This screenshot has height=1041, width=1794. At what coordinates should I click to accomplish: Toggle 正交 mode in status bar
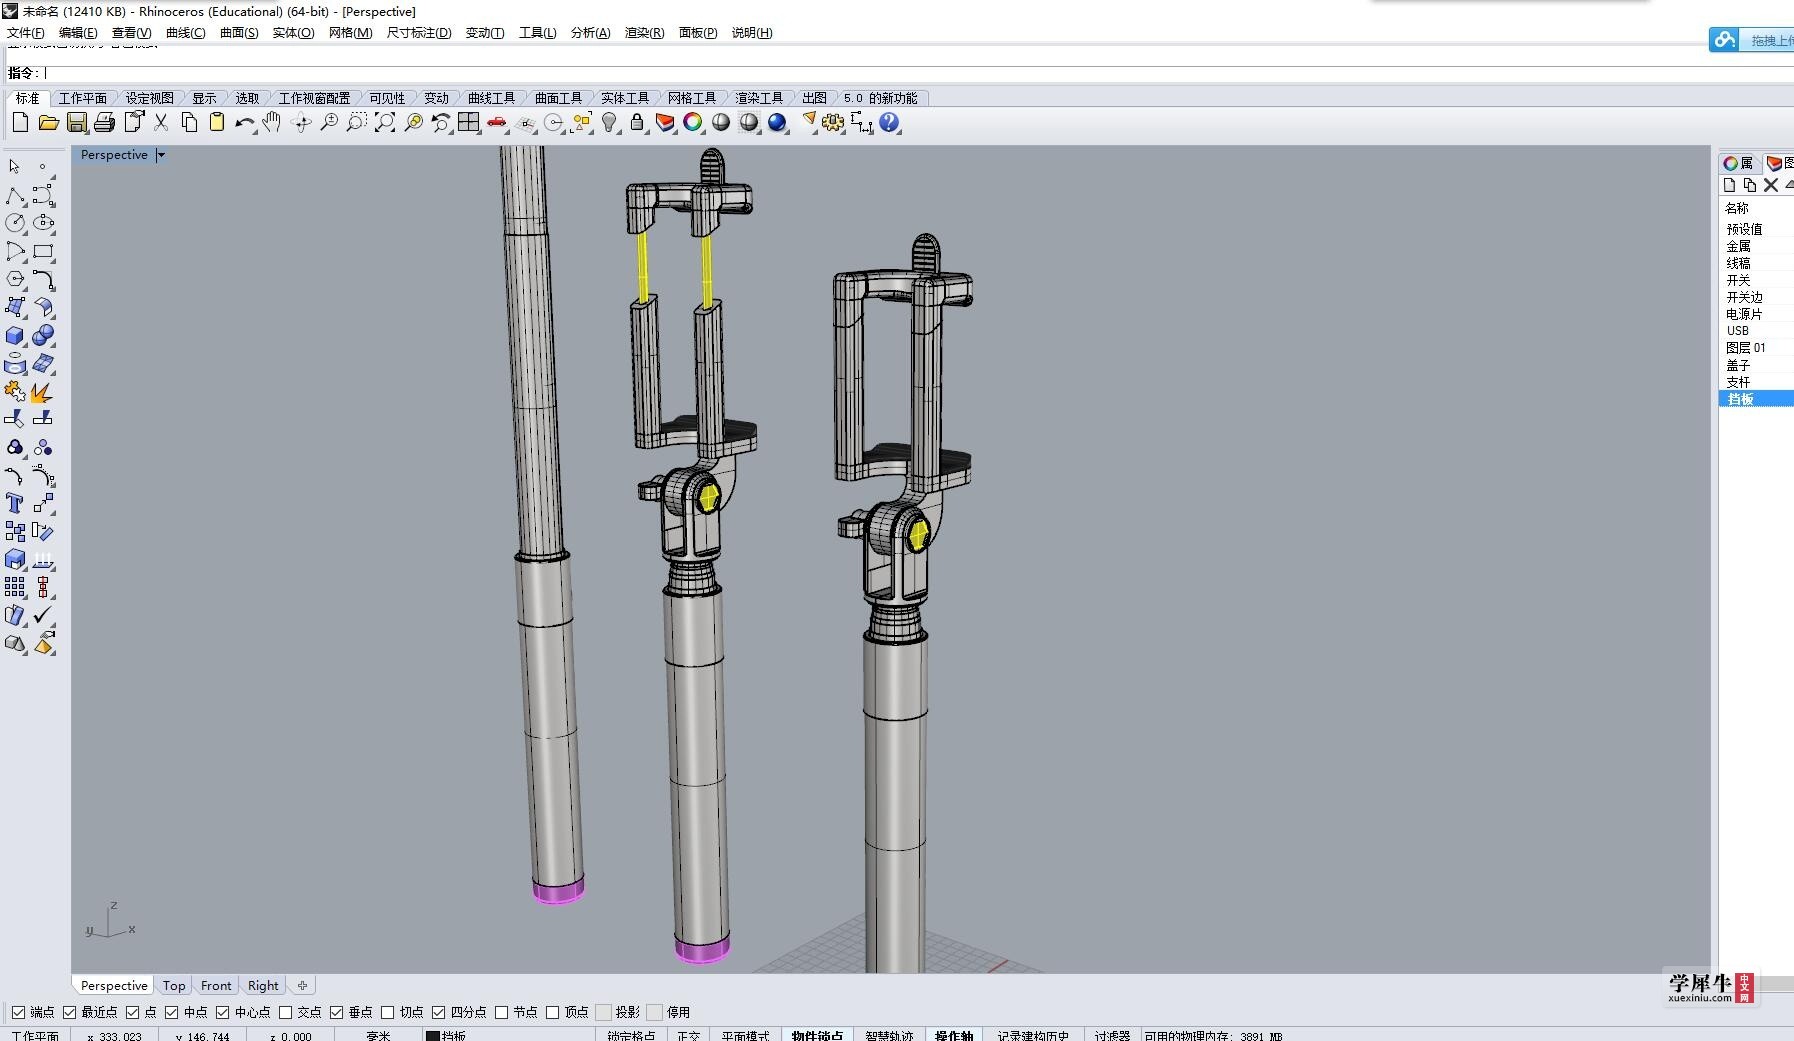pos(688,1035)
